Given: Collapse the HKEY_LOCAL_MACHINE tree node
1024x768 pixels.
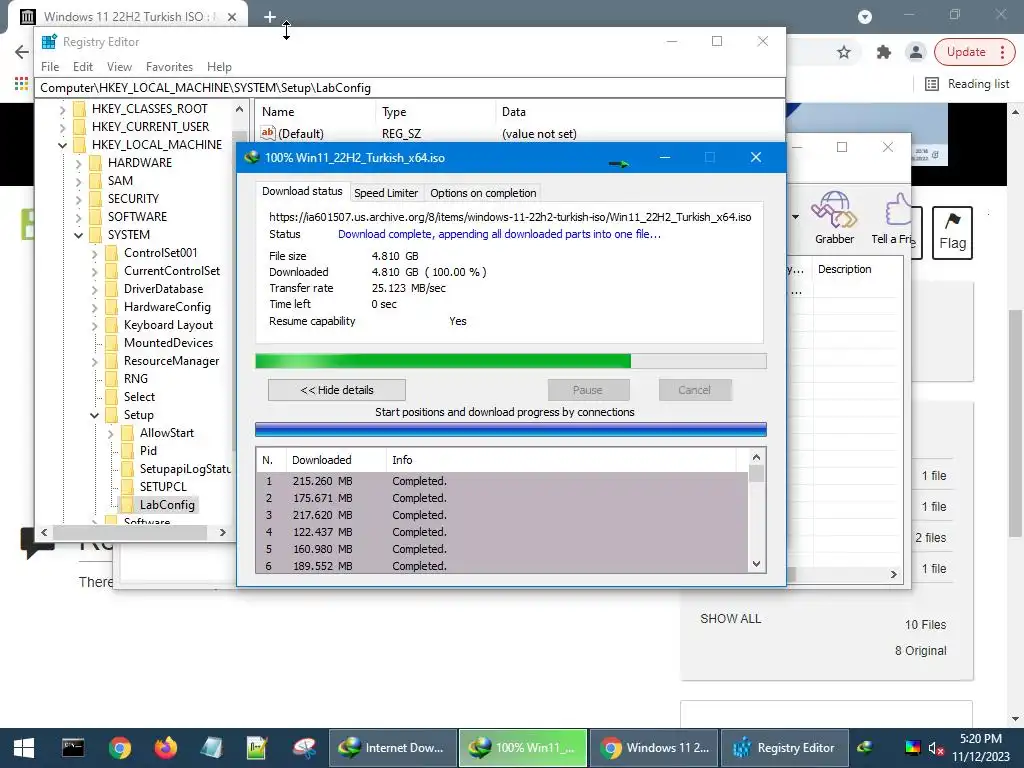Looking at the screenshot, I should 62,145.
